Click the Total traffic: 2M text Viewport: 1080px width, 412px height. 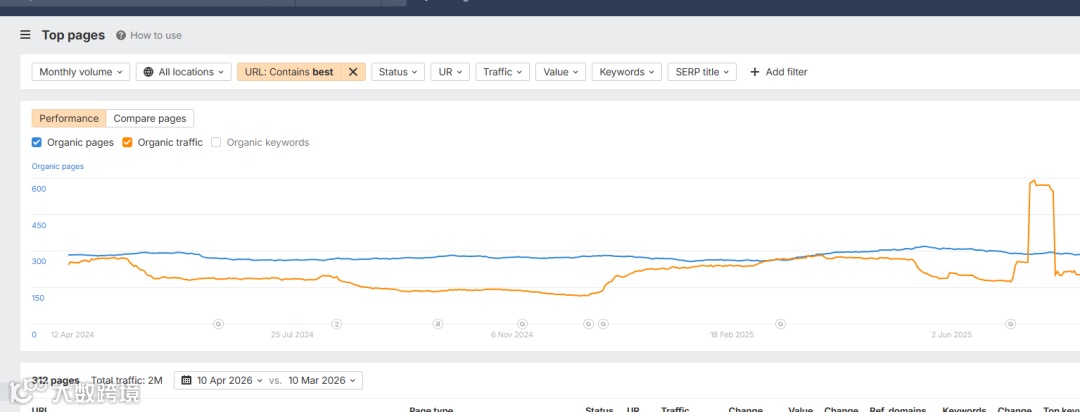[127, 380]
